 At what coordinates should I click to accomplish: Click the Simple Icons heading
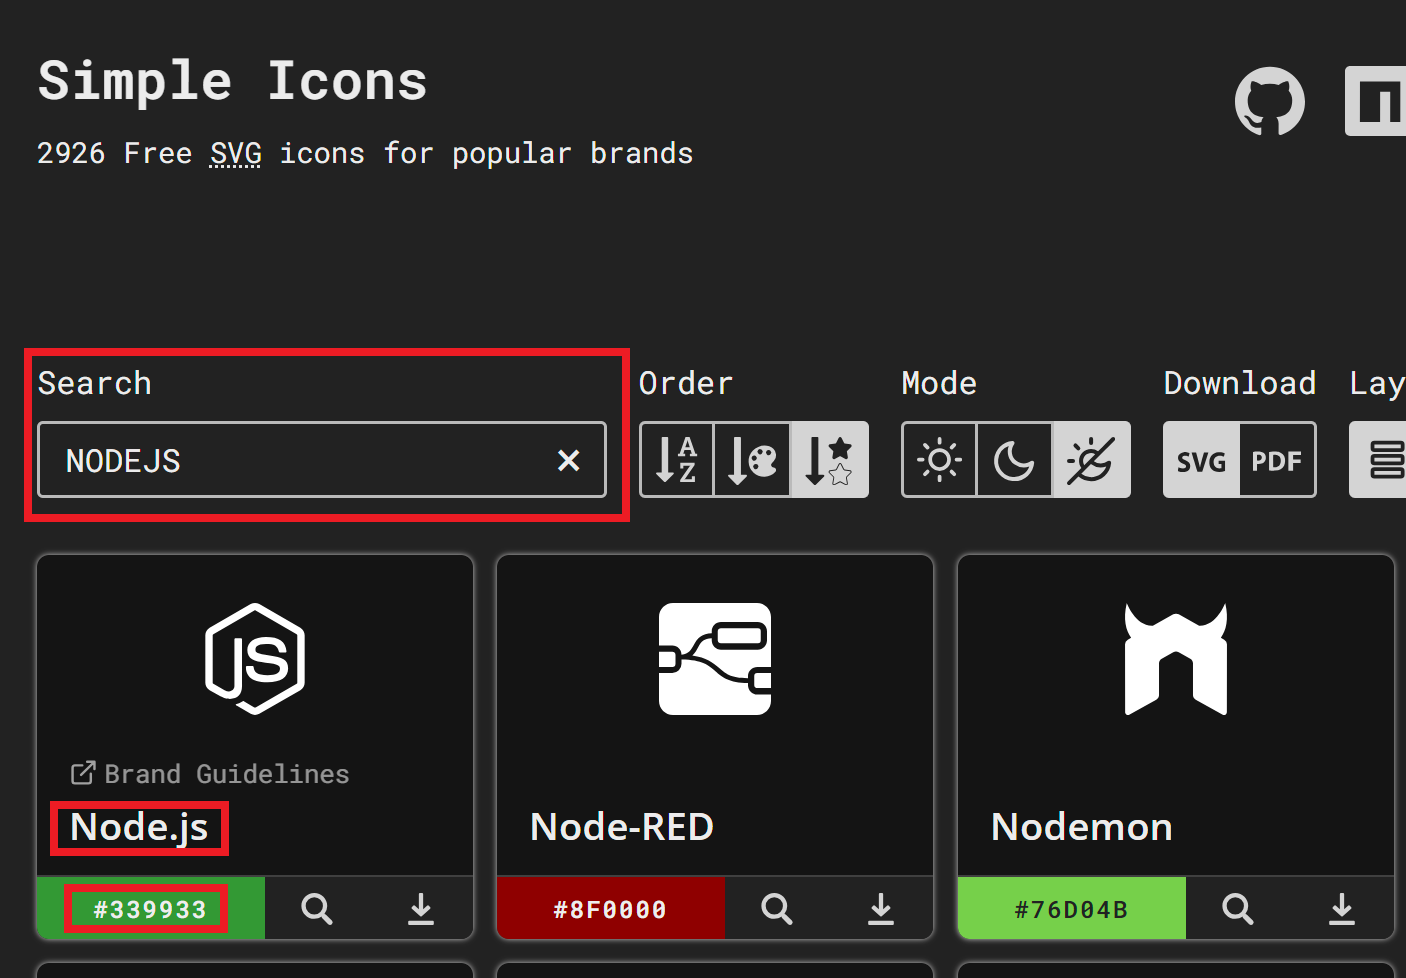point(233,81)
